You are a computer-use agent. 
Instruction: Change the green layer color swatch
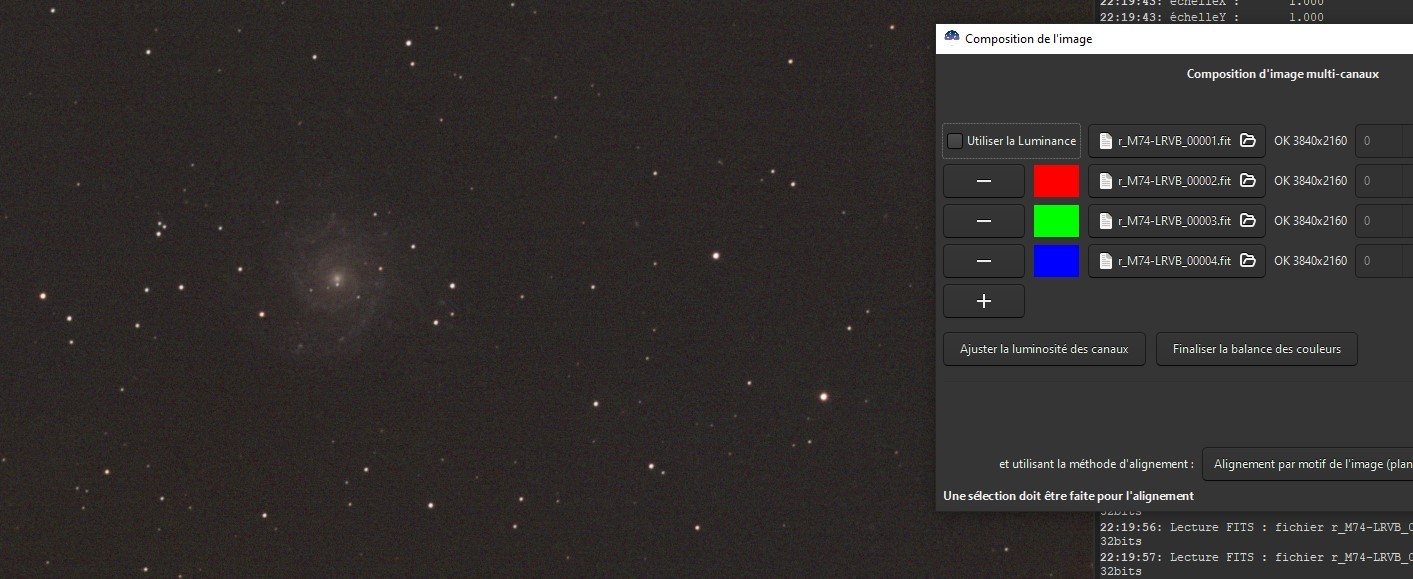1056,221
